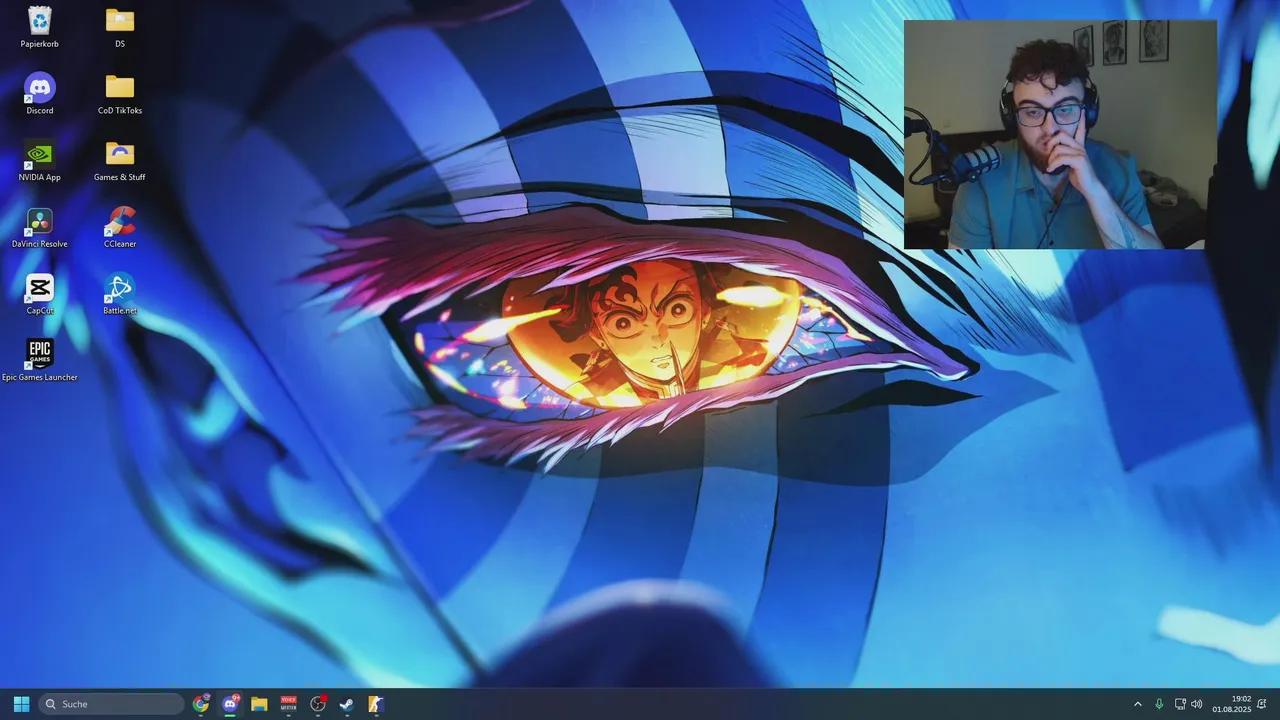Select the DaVinci Resolve shortcut
This screenshot has height=720, width=1280.
click(40, 228)
